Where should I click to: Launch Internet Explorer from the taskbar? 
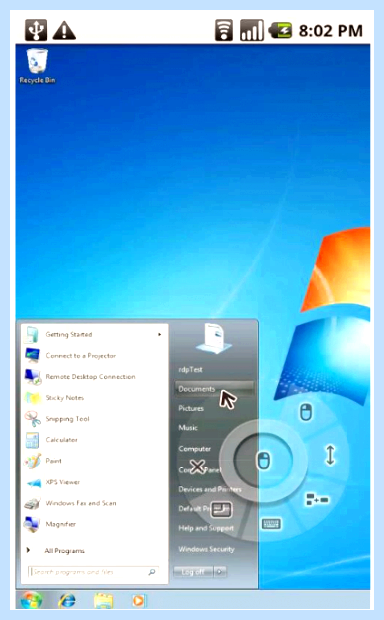[x=67, y=601]
